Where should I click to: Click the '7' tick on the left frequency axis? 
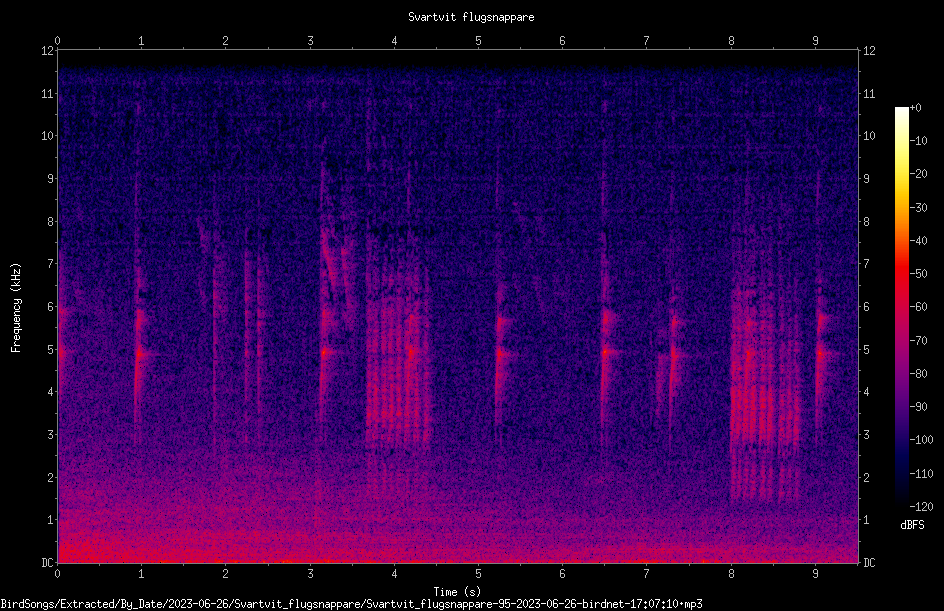(51, 264)
